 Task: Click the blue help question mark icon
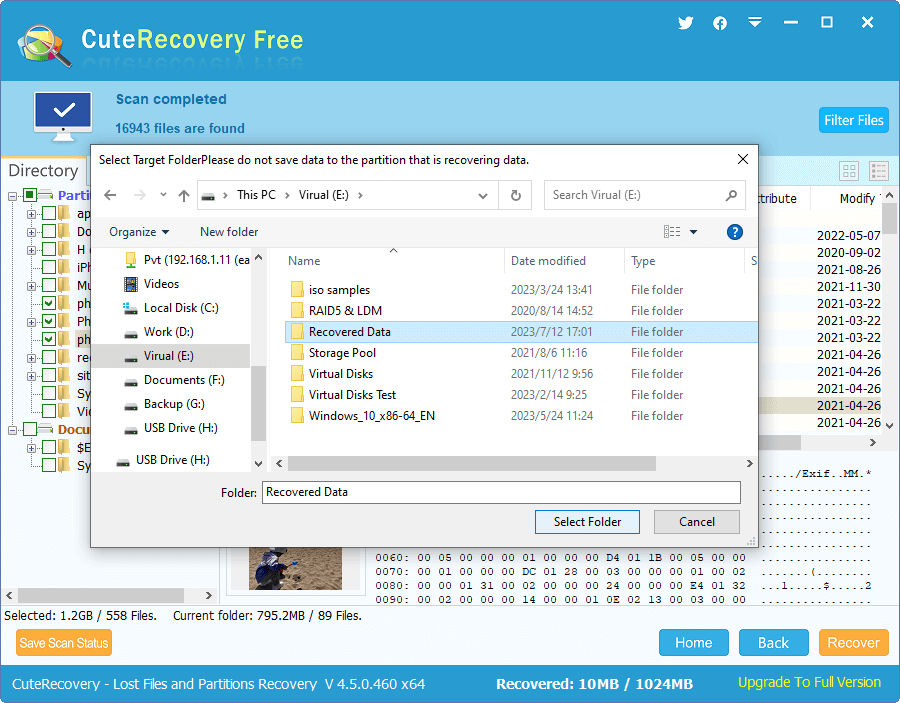point(735,232)
